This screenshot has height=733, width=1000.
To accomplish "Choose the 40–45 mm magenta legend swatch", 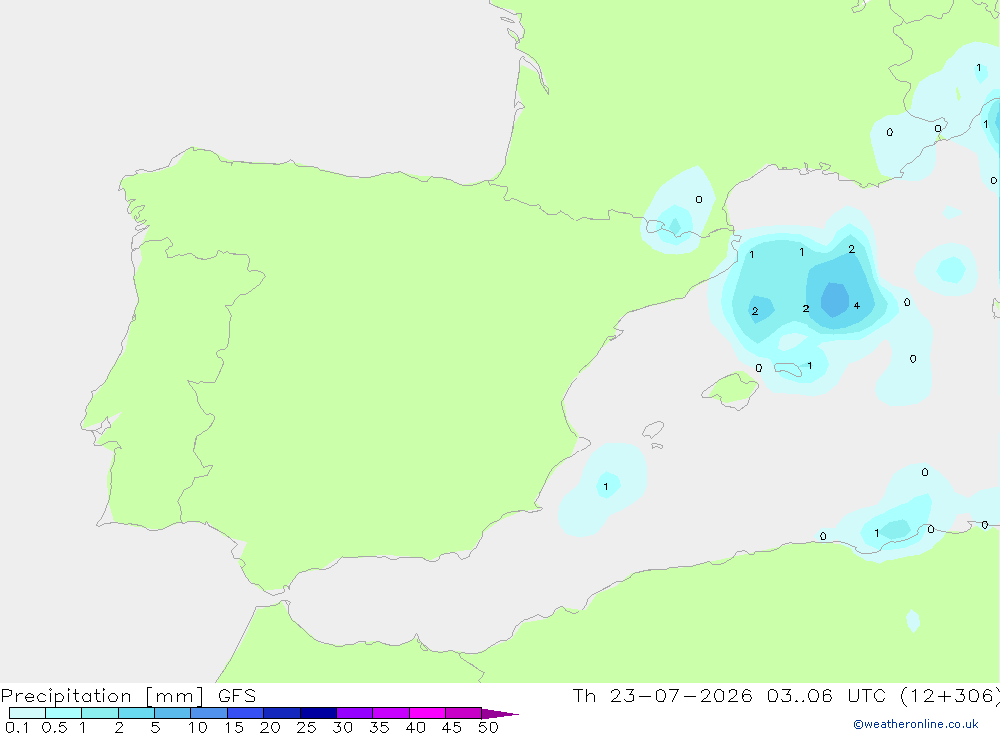I will [427, 713].
